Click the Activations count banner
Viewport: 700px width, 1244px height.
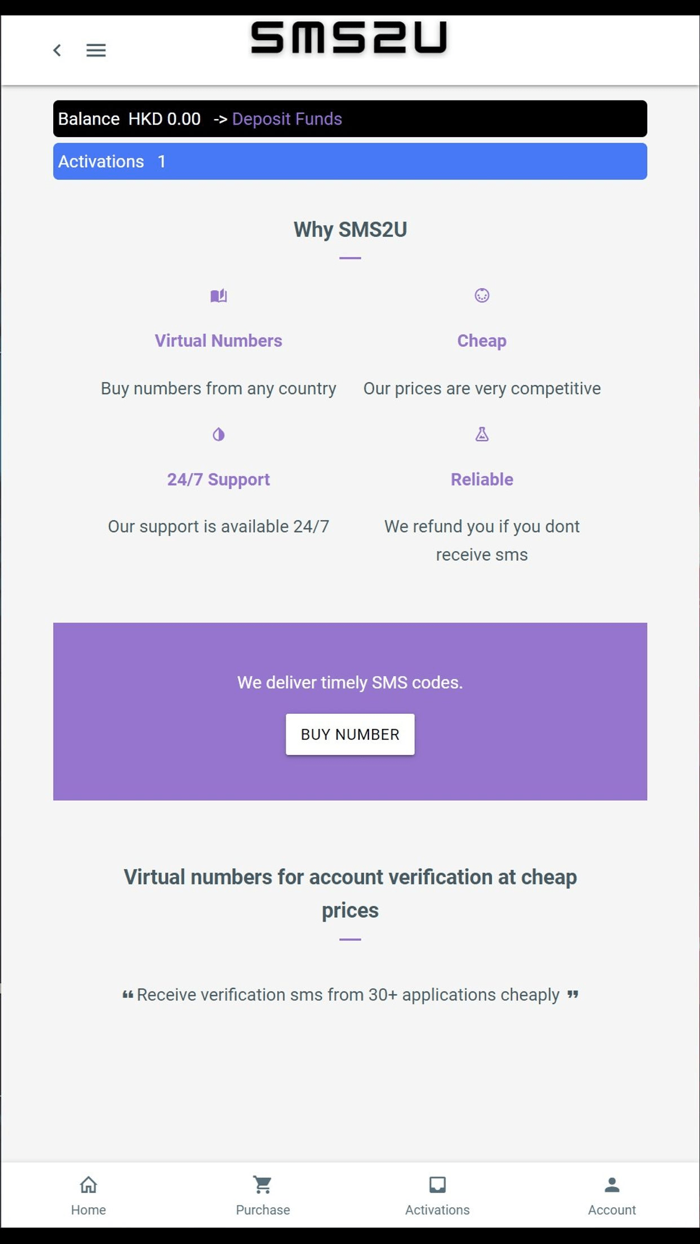point(350,161)
